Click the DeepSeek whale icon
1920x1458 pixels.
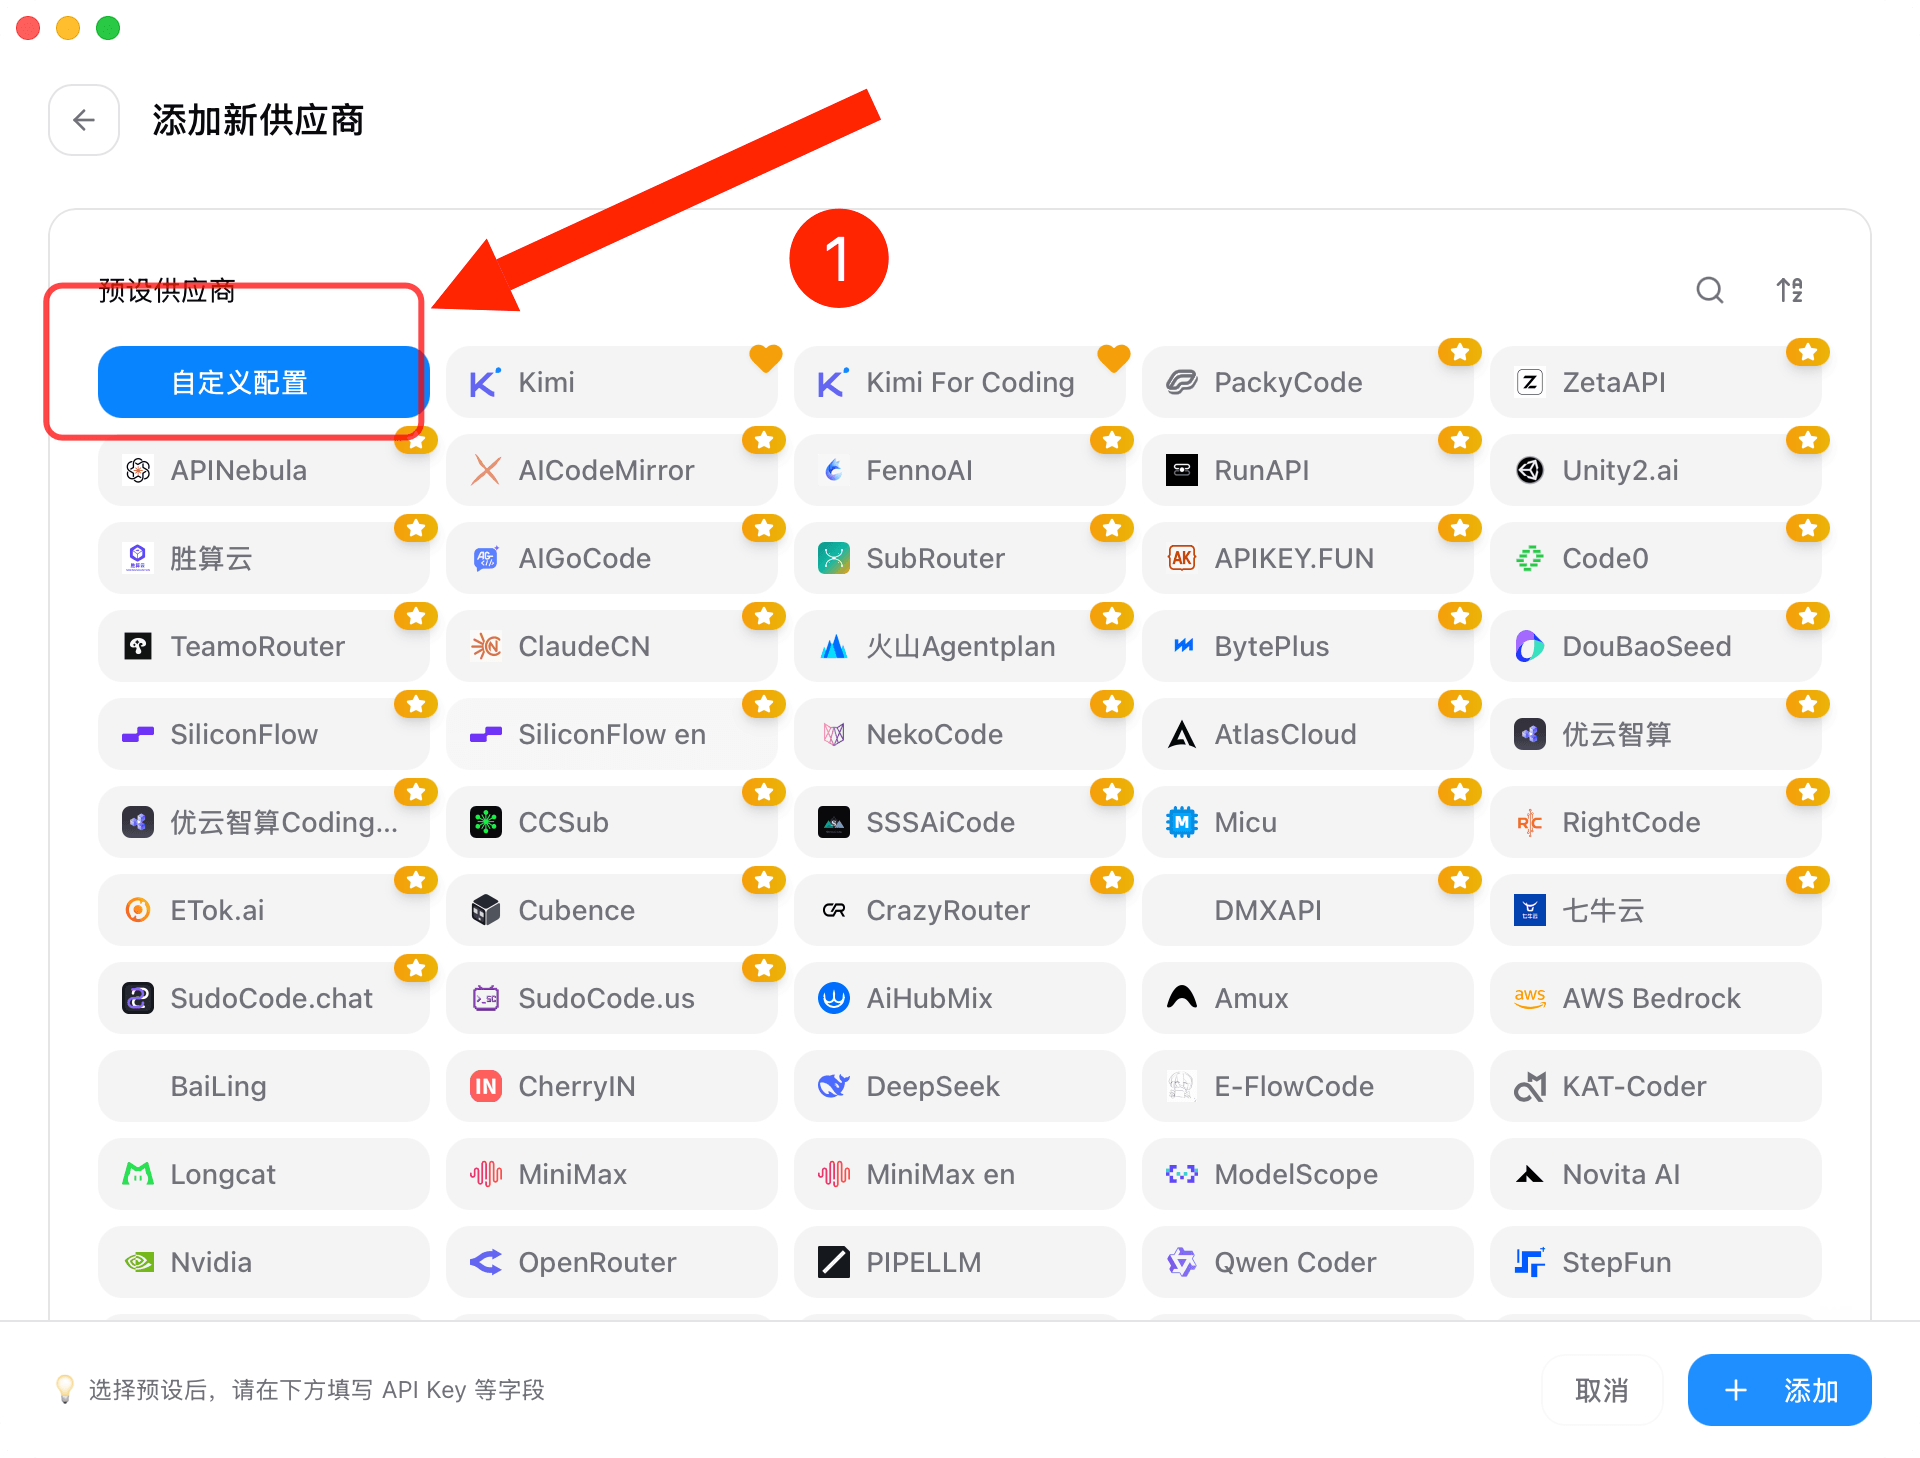coord(834,1086)
